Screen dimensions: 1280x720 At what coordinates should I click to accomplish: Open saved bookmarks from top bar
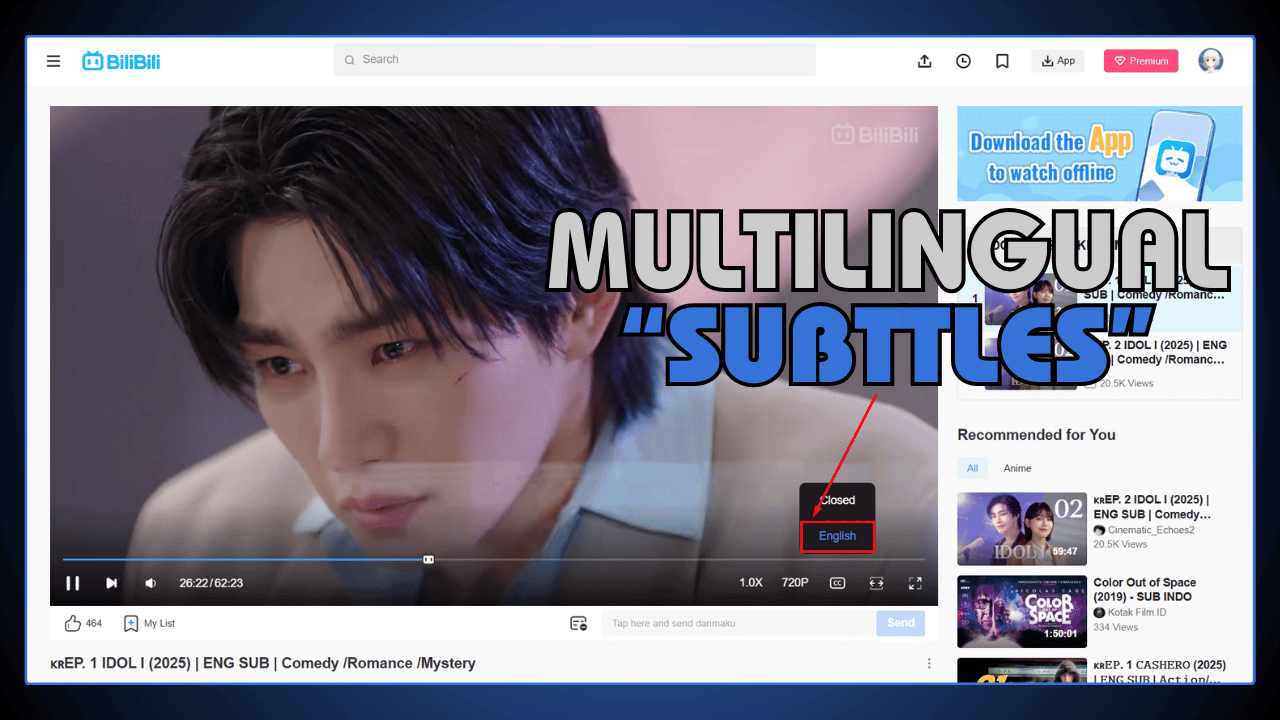(1002, 61)
